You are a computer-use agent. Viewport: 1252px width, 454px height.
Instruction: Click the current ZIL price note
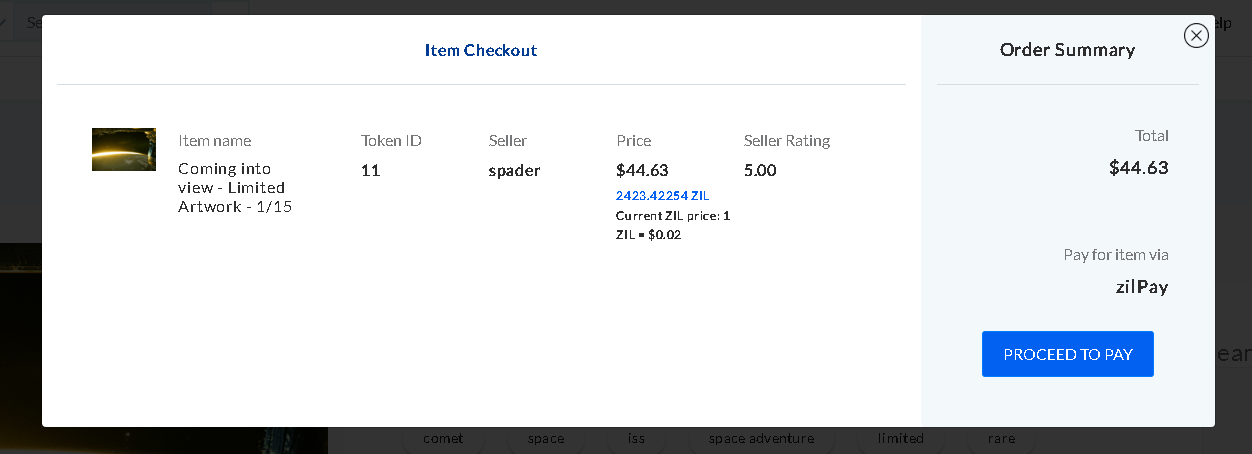click(673, 225)
